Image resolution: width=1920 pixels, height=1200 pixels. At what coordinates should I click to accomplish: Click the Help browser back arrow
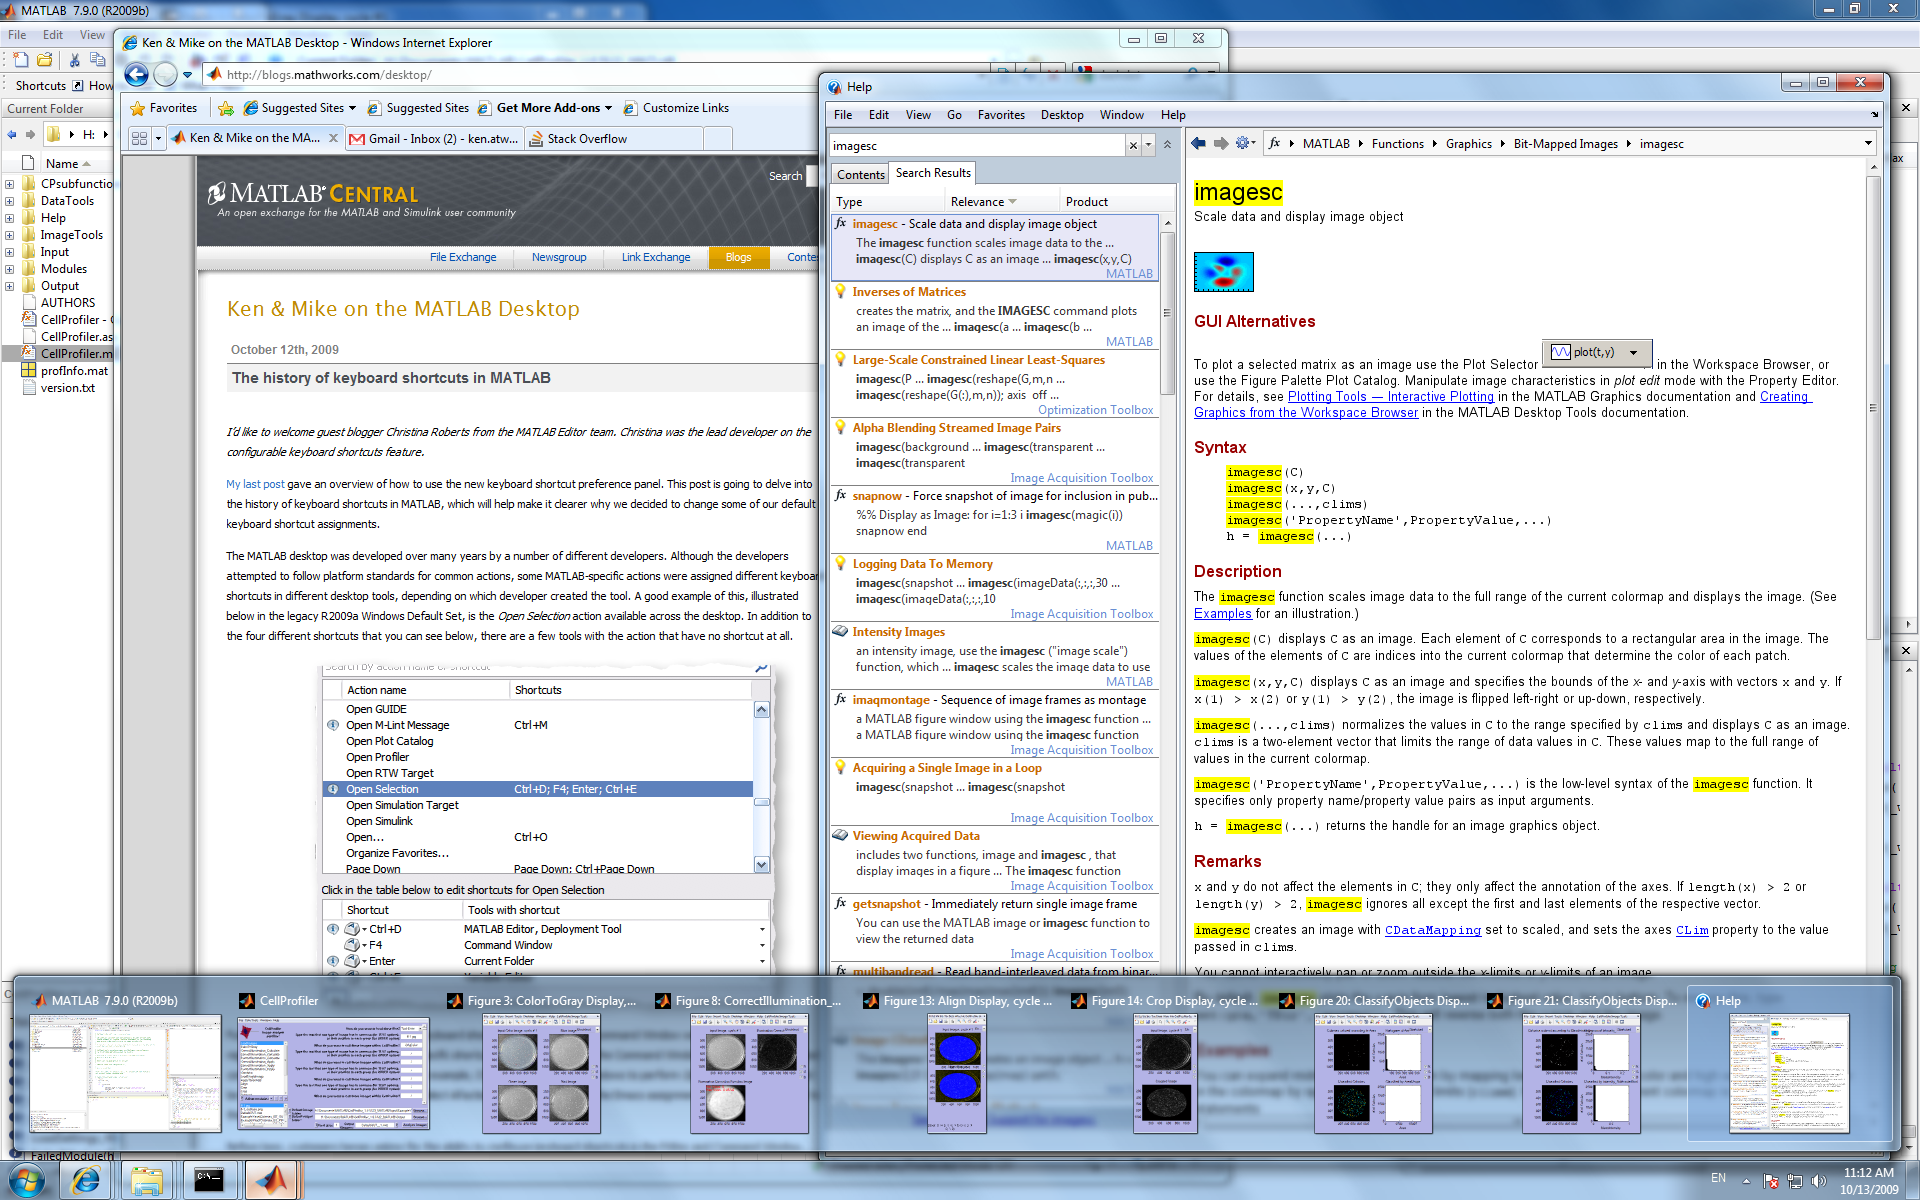(x=1198, y=143)
